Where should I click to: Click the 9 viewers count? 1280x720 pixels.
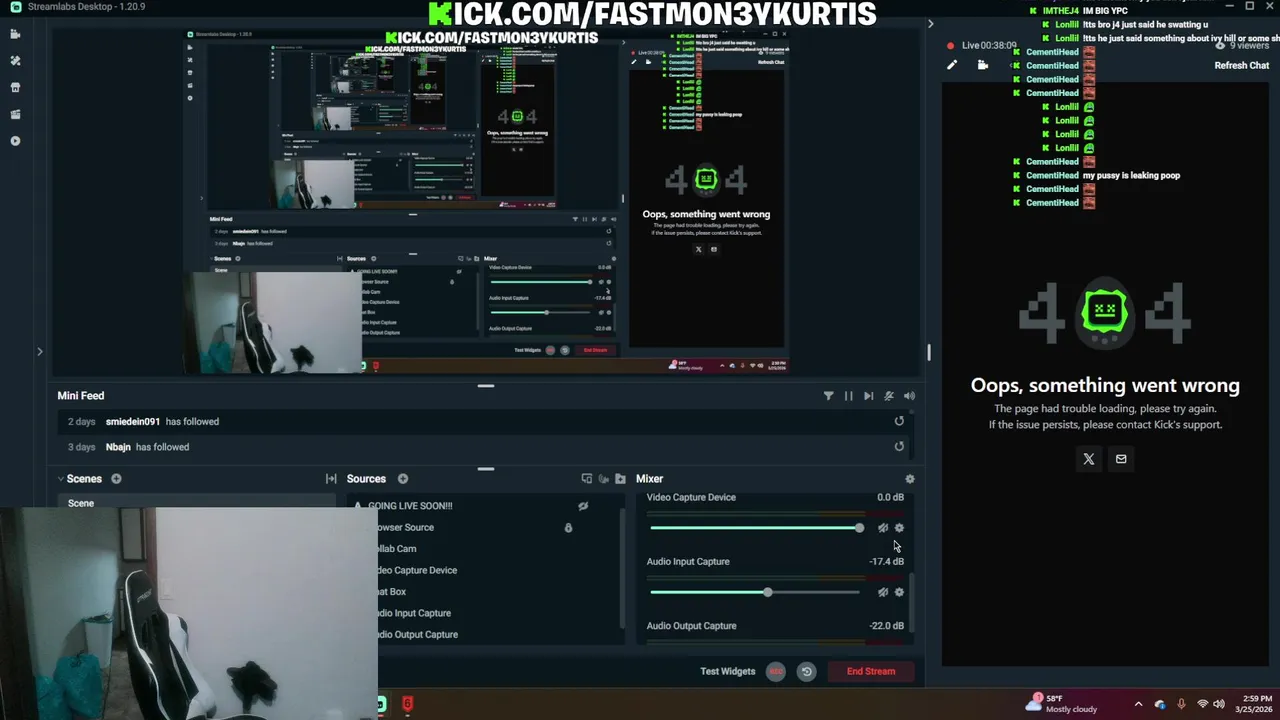tap(1249, 46)
